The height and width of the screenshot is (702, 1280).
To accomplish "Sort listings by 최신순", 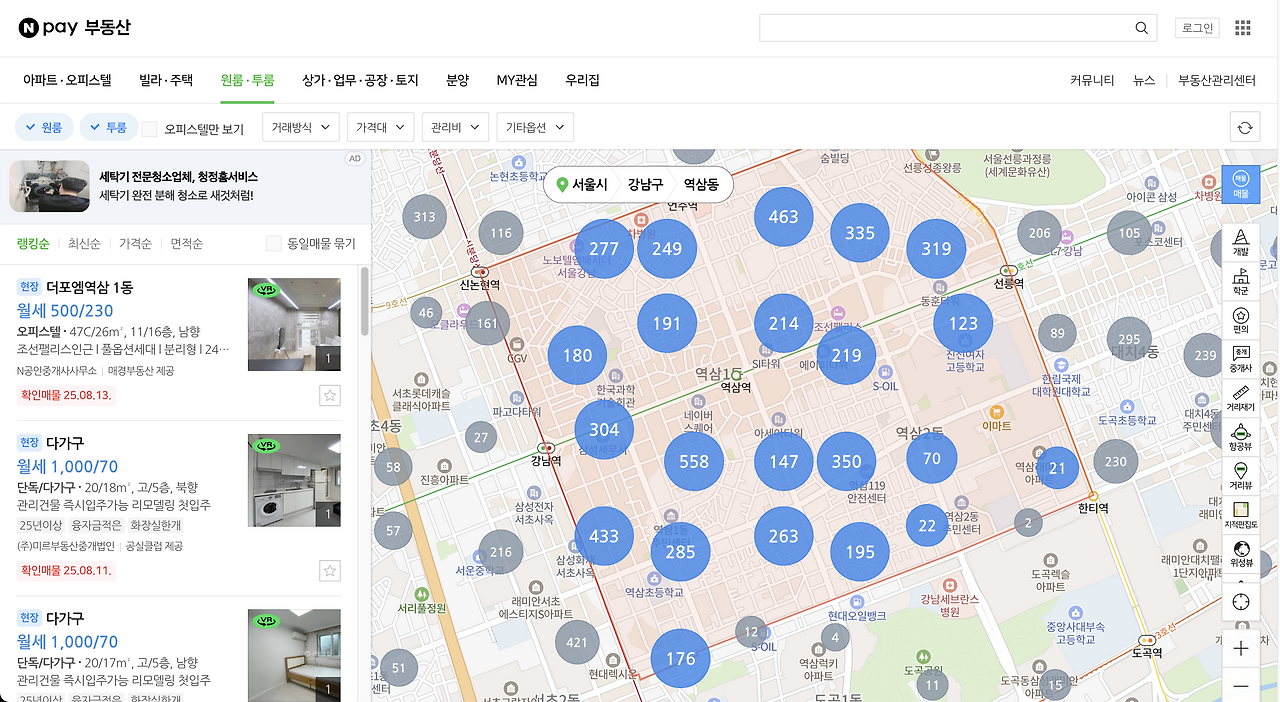I will pyautogui.click(x=84, y=243).
